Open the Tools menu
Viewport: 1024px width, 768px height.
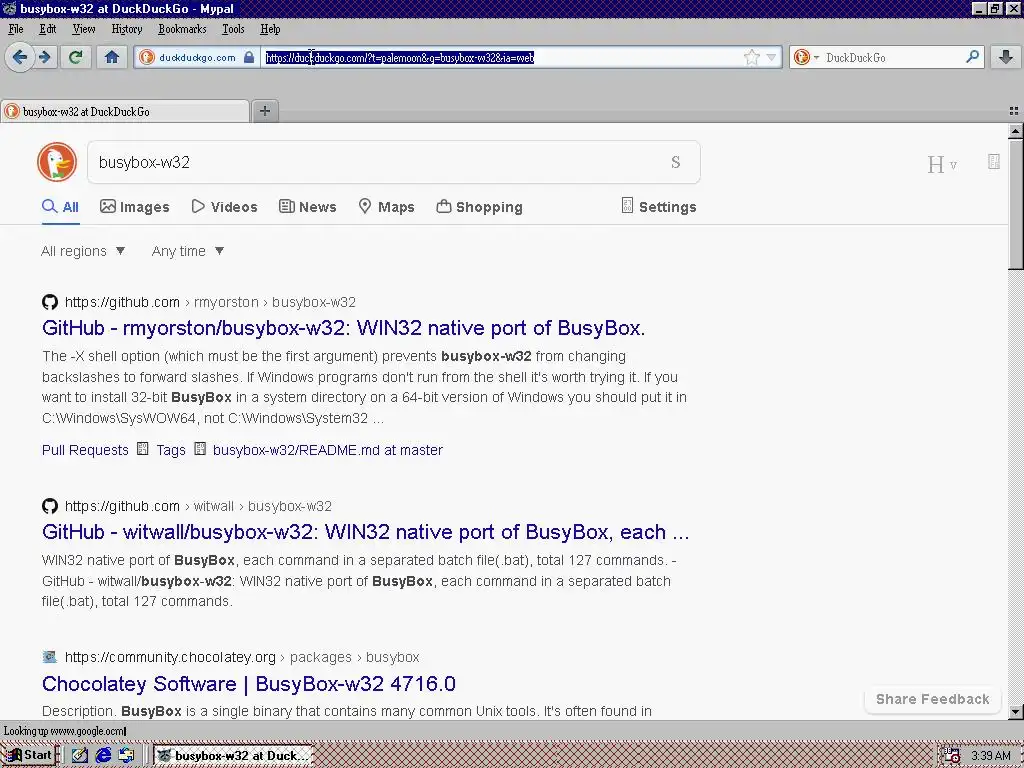click(233, 29)
